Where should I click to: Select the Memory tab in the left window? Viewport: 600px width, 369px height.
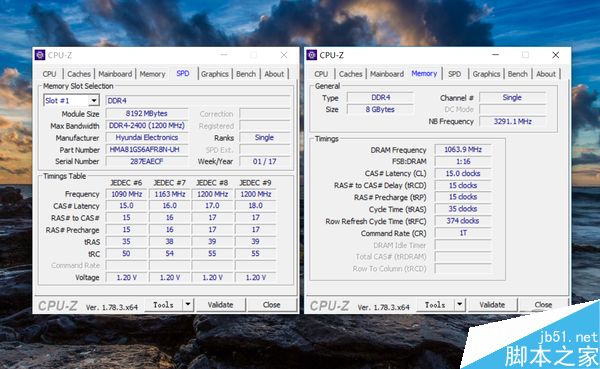click(x=152, y=74)
